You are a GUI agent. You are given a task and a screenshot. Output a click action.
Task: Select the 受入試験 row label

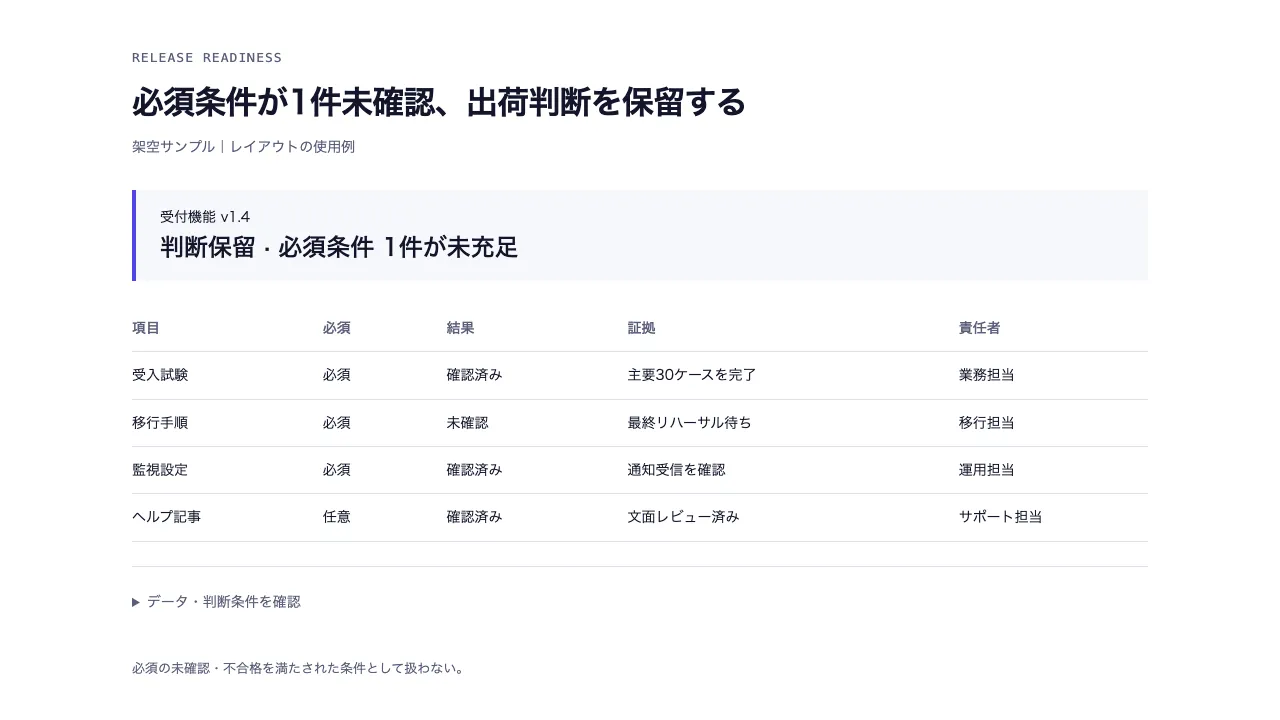click(x=160, y=375)
